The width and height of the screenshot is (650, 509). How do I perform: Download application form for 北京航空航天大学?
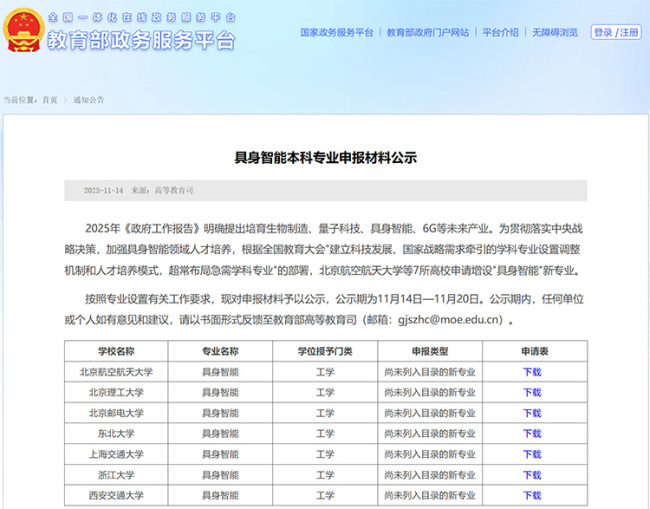click(531, 372)
